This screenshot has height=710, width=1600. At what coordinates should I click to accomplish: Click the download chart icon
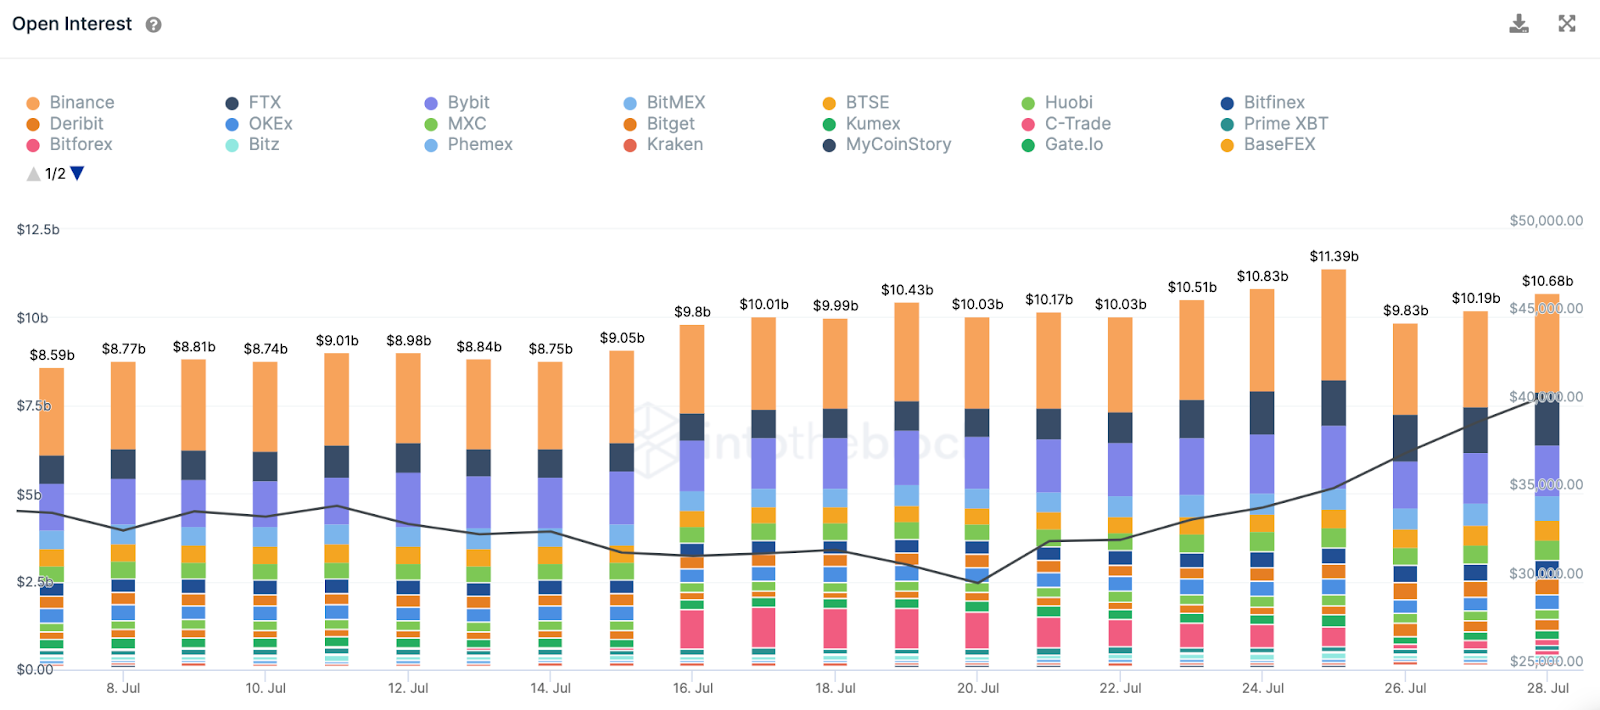pyautogui.click(x=1519, y=24)
